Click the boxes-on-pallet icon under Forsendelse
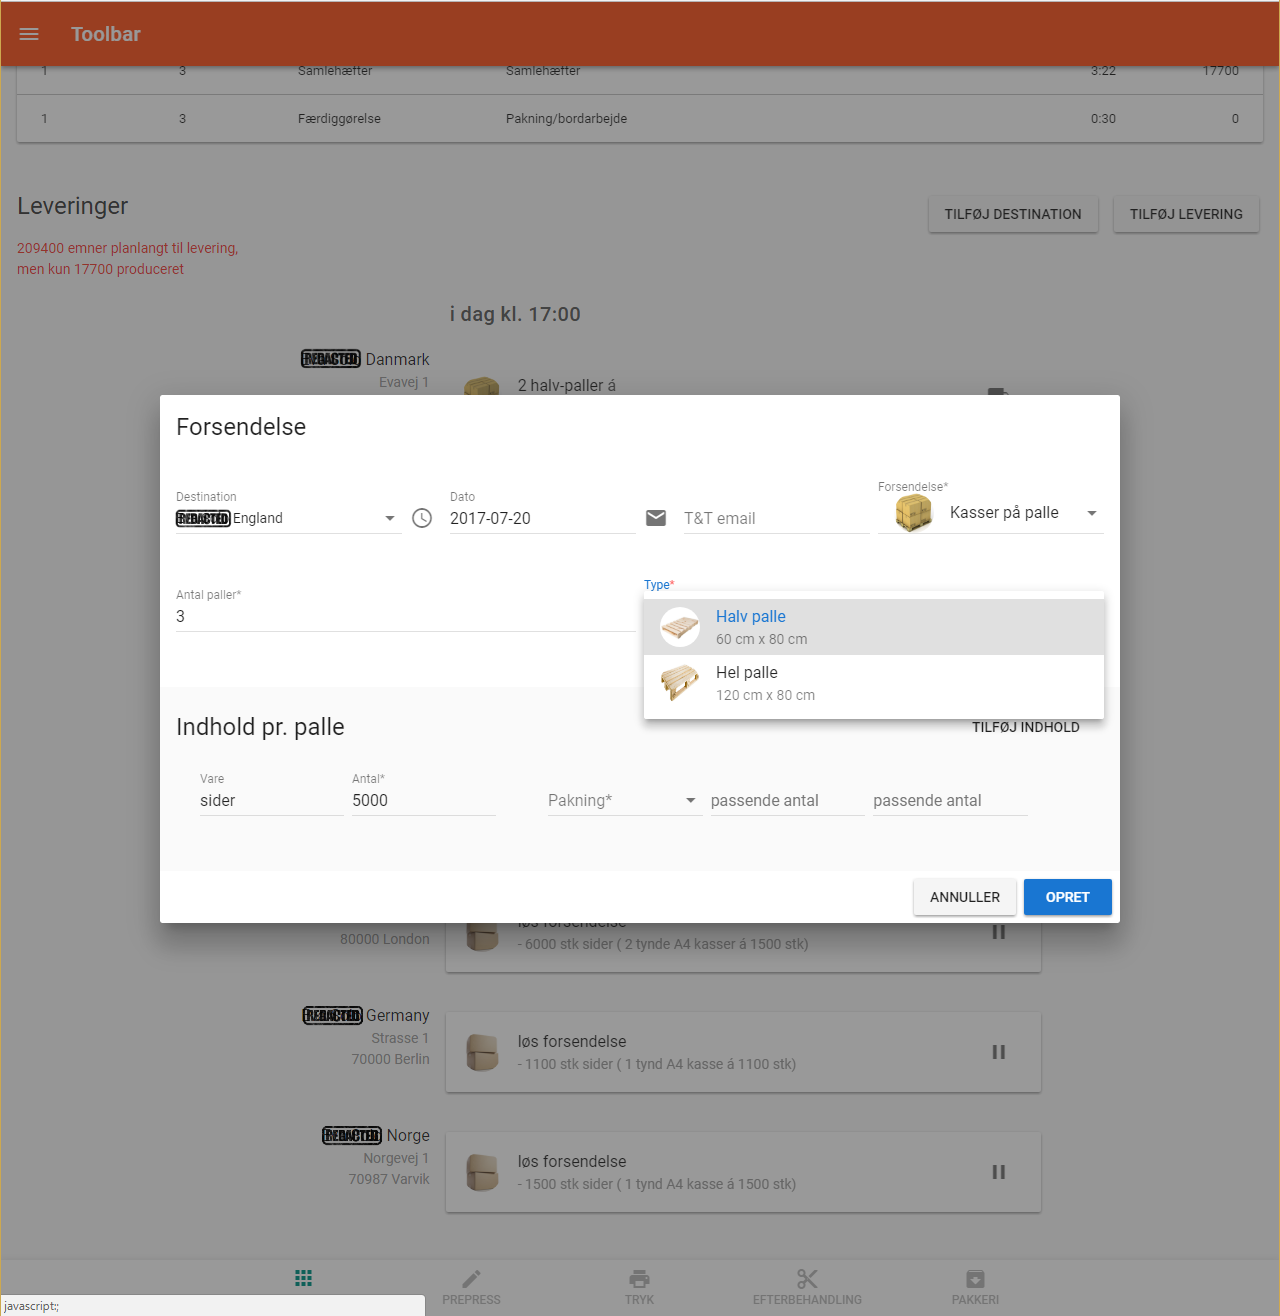Screen dimensions: 1280x1316 tap(913, 513)
